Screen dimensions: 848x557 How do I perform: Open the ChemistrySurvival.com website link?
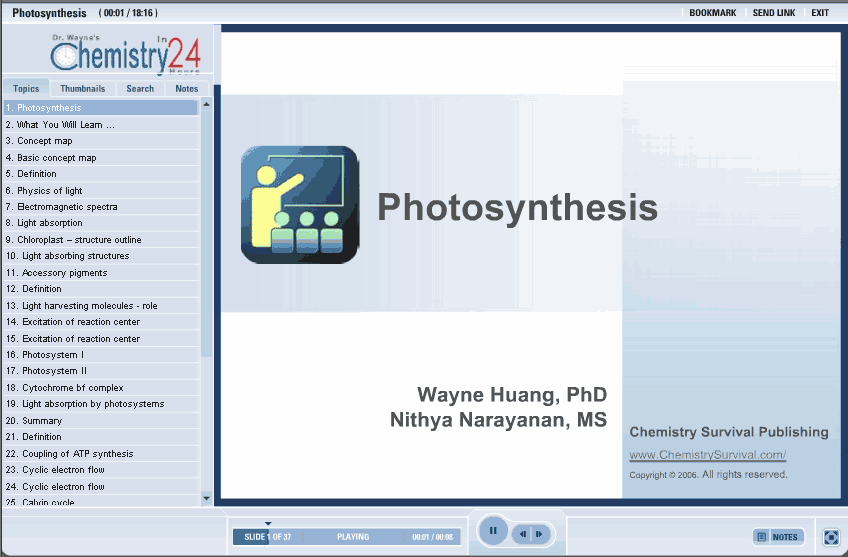(x=707, y=455)
